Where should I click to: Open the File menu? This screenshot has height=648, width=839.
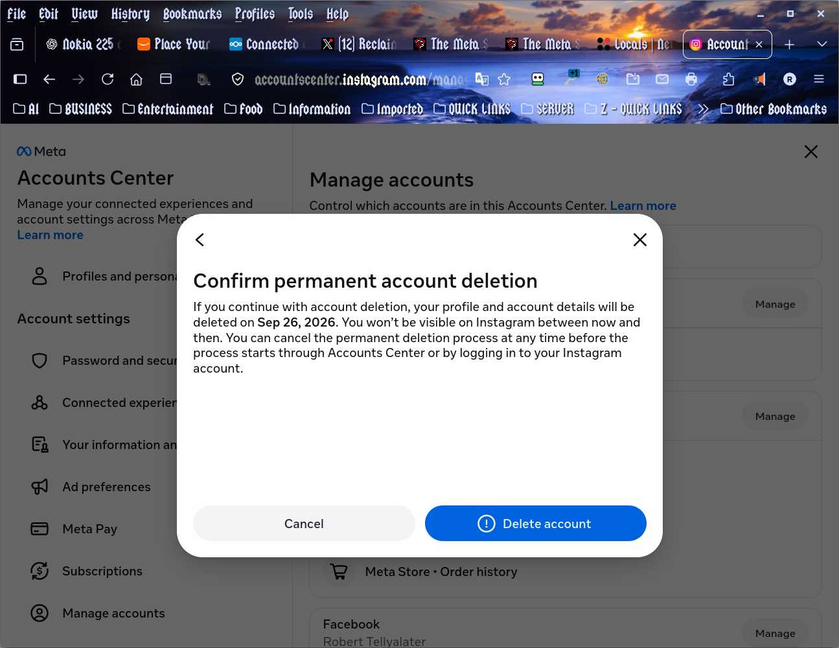point(17,14)
